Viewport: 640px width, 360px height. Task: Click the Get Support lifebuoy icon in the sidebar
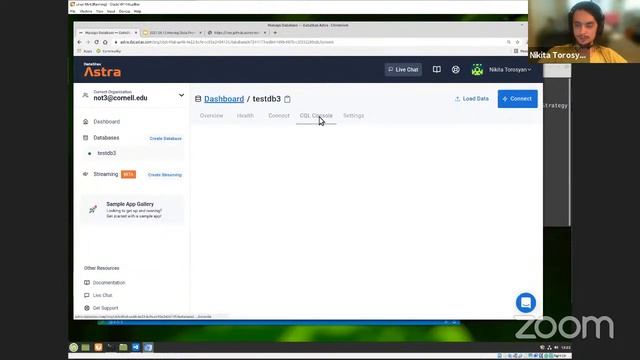87,308
